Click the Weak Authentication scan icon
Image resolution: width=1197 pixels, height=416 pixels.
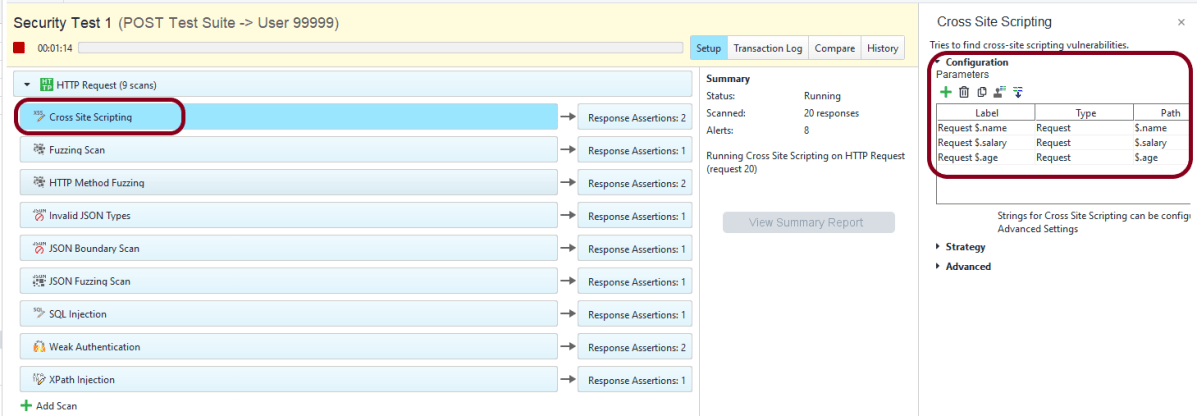[39, 347]
